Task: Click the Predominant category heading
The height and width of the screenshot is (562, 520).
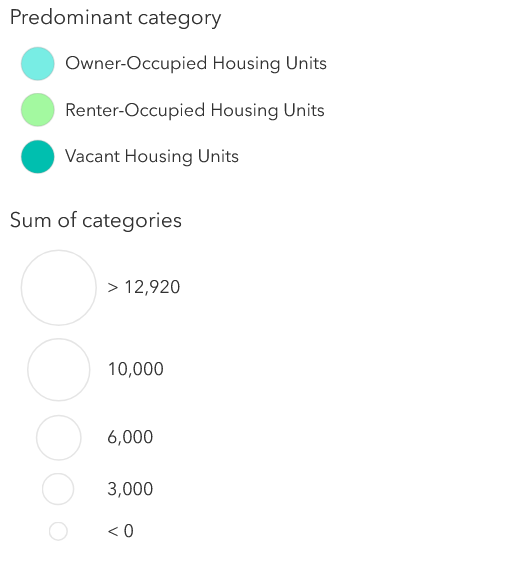Action: click(115, 18)
